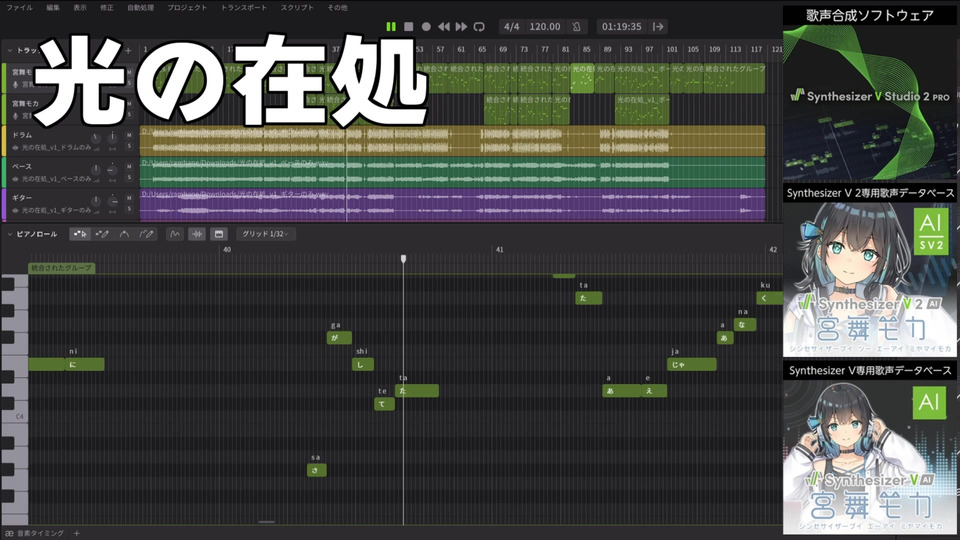Screen dimensions: 960x540
Task: Open the 自動処理 menu
Action: (x=140, y=7)
